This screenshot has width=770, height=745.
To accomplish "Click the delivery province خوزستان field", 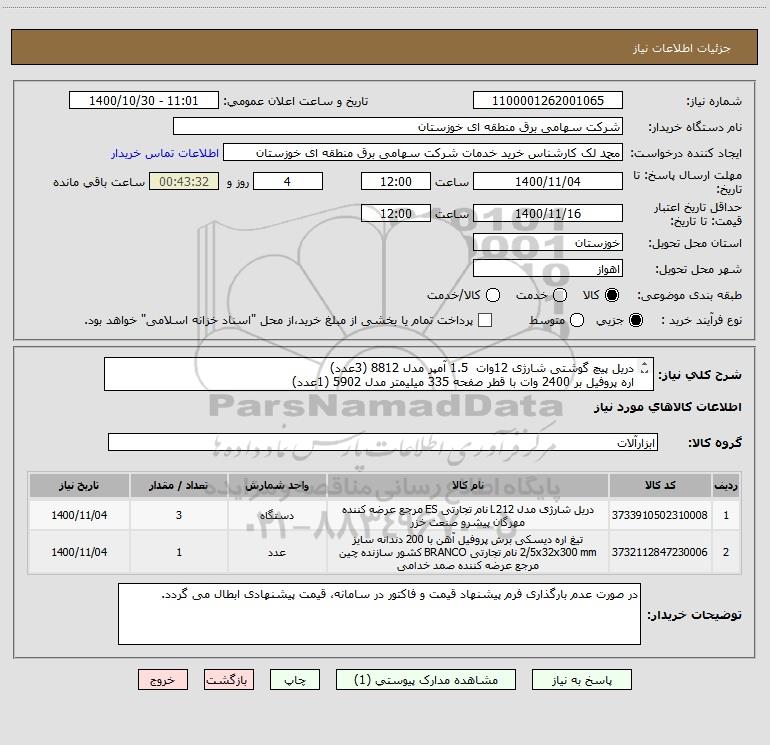I will (x=548, y=243).
